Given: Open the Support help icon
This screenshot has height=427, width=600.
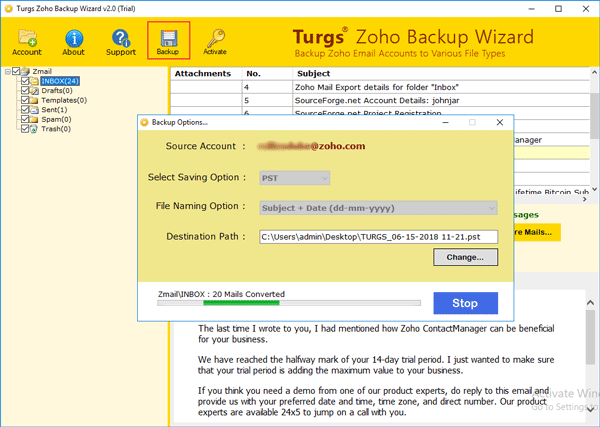Looking at the screenshot, I should 121,42.
